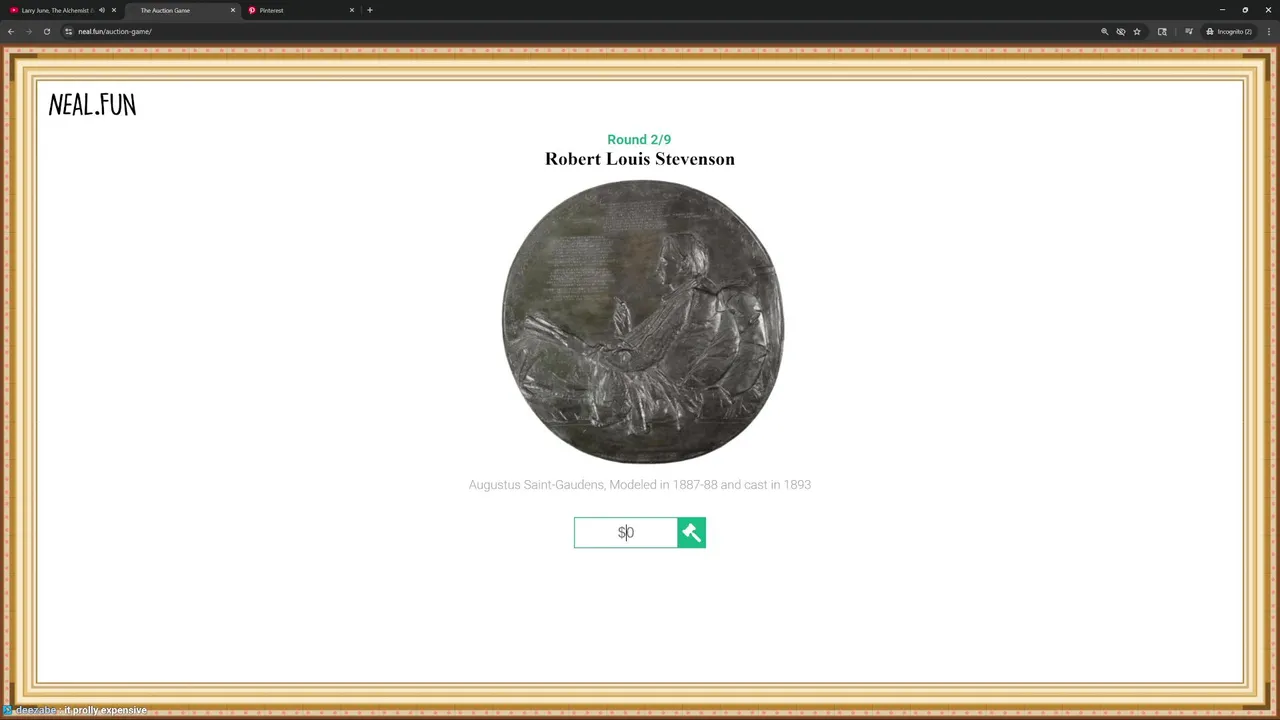Screen dimensions: 1280x720
Task: Open zoom magnifier in address bar
Action: (1105, 31)
